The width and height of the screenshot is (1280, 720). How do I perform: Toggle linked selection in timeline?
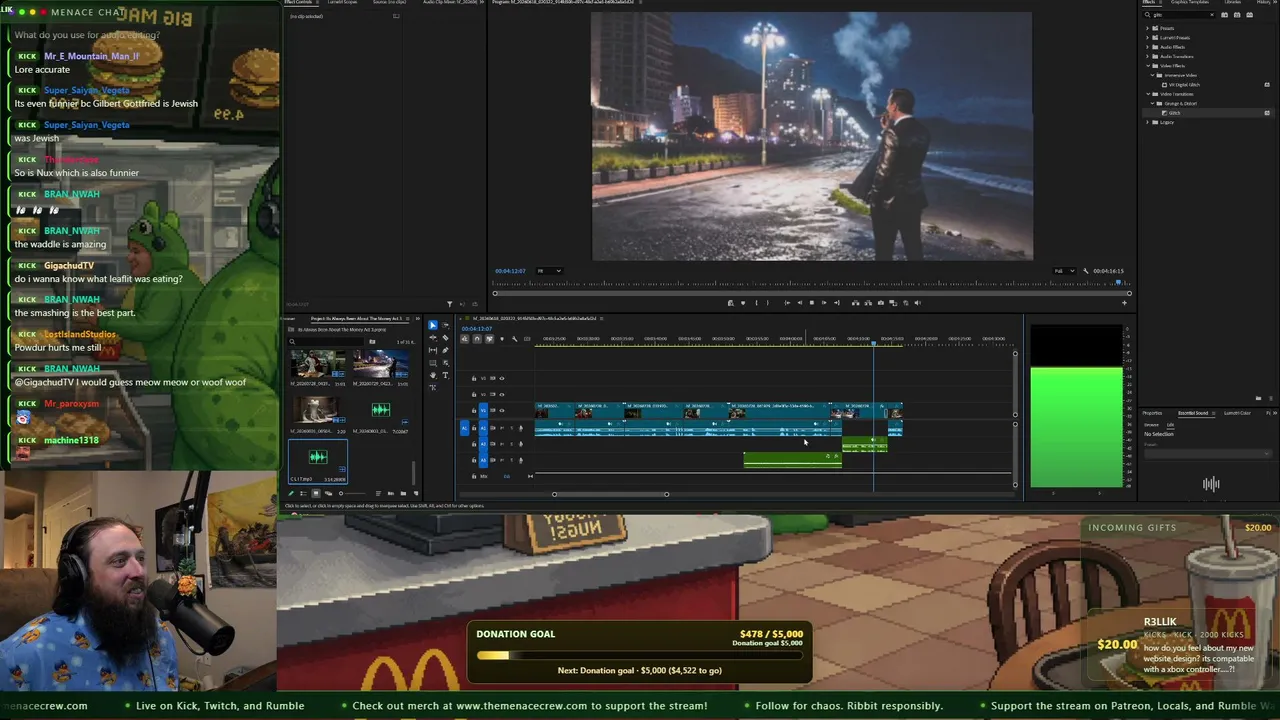(x=489, y=339)
